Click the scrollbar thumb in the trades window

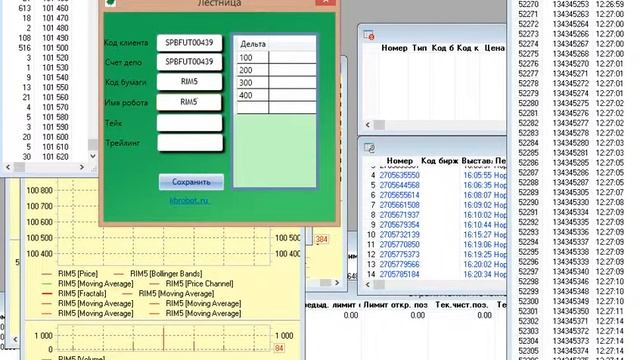(x=379, y=284)
